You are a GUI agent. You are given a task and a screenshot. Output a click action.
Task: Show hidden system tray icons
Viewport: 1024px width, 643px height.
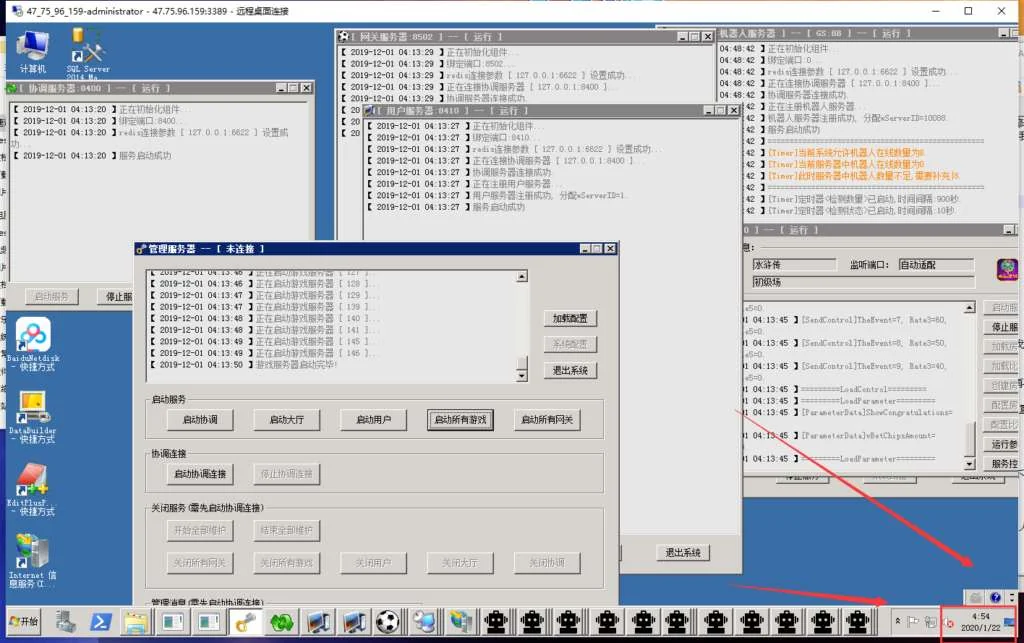point(897,622)
